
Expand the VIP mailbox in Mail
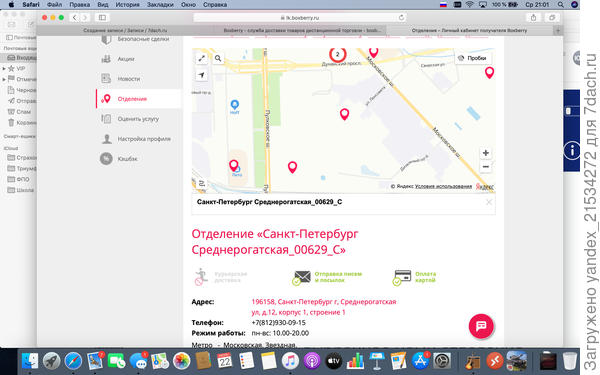[4, 68]
